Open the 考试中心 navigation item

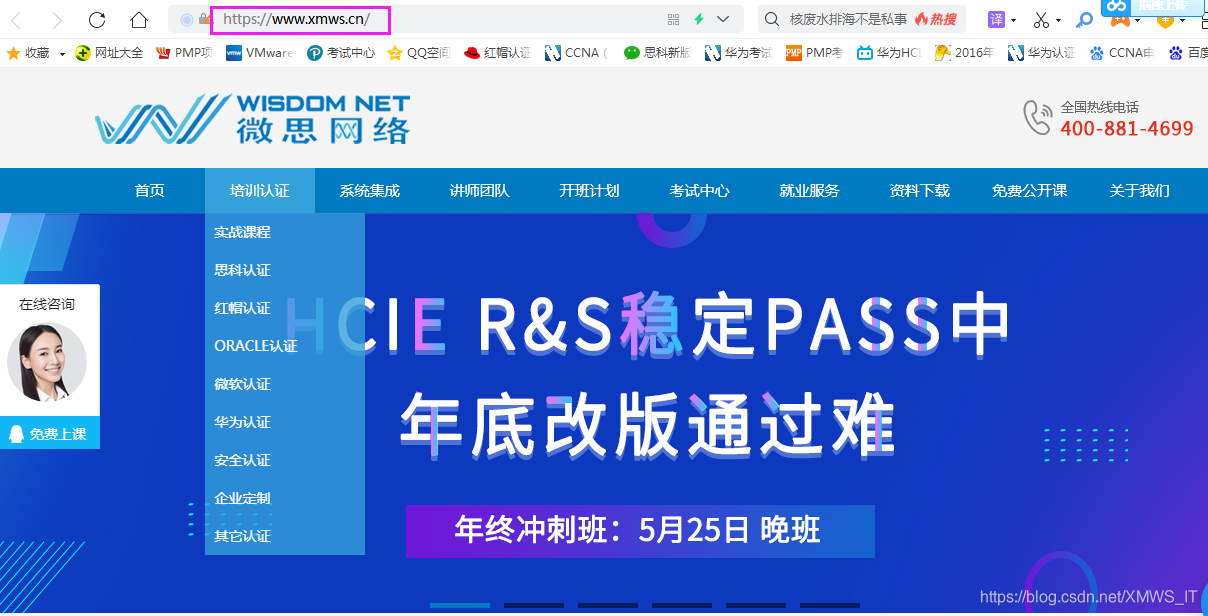click(700, 191)
